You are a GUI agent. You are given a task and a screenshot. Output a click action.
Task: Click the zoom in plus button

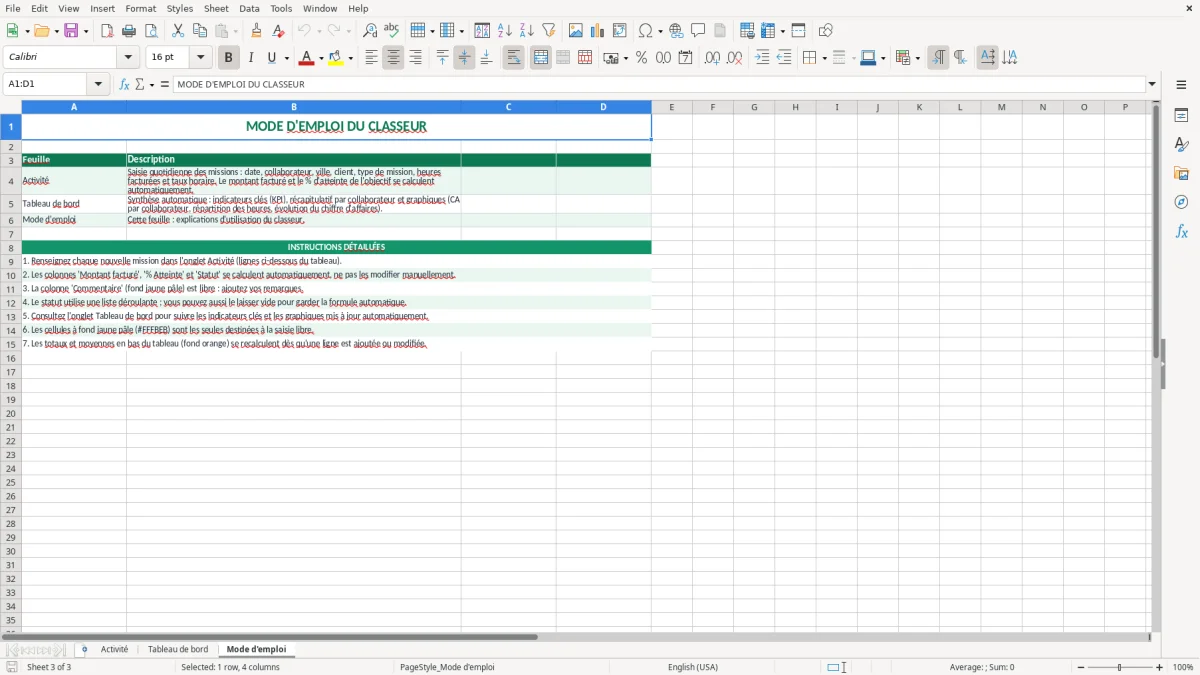click(x=1160, y=667)
